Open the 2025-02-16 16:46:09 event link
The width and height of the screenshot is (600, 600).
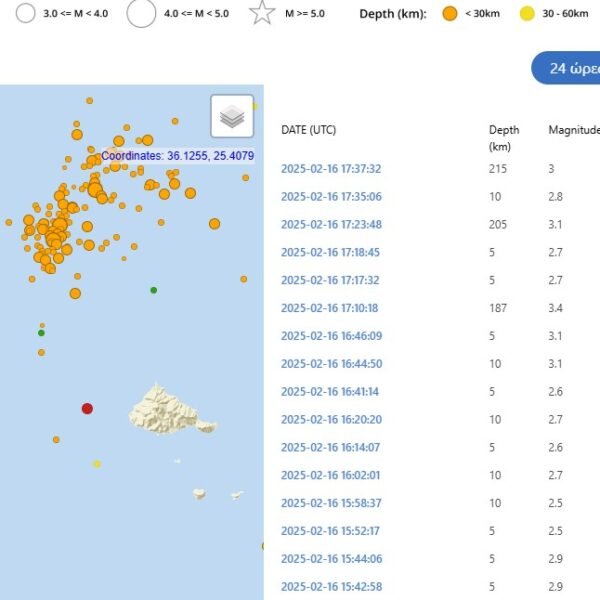pos(331,336)
